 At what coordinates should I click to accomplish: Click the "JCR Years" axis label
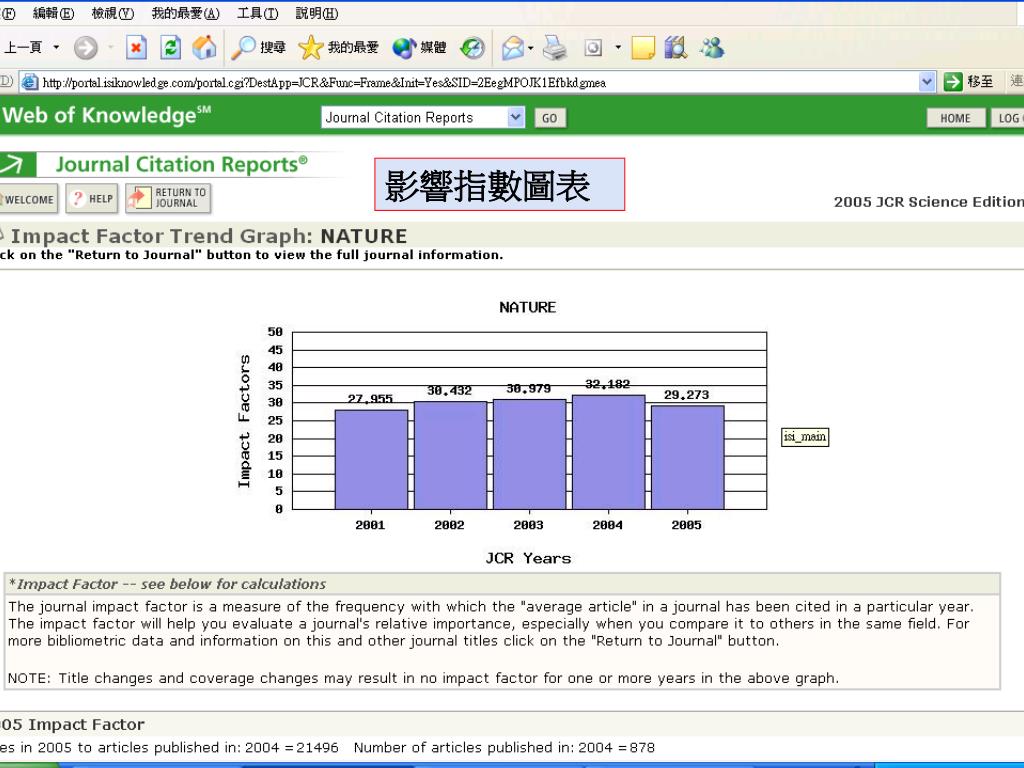click(528, 558)
